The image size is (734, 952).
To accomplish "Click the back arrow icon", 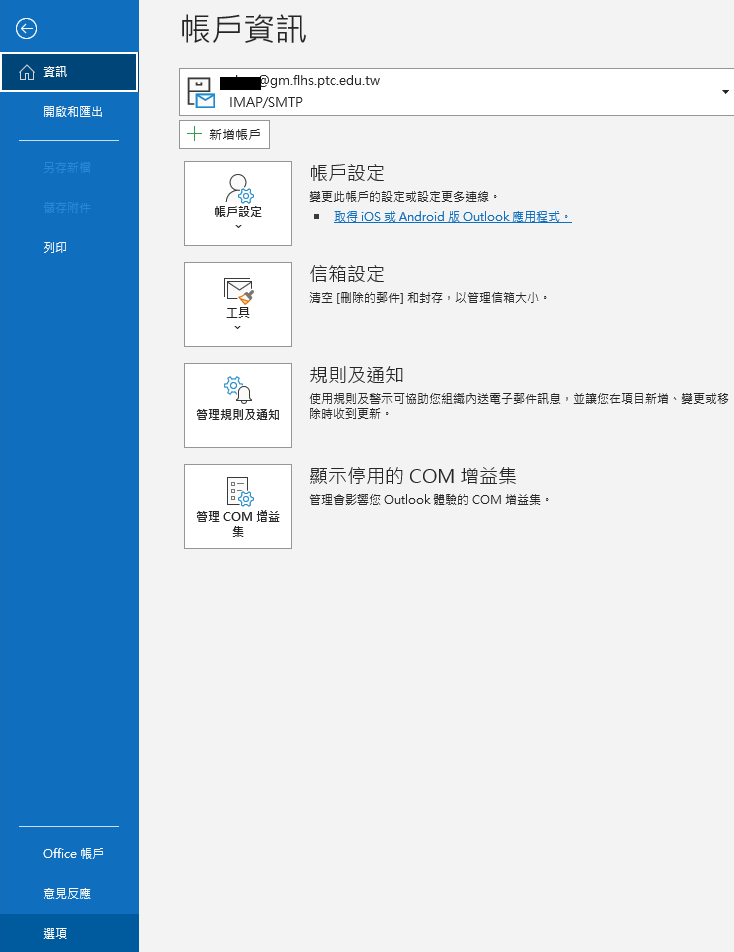I will 27,29.
